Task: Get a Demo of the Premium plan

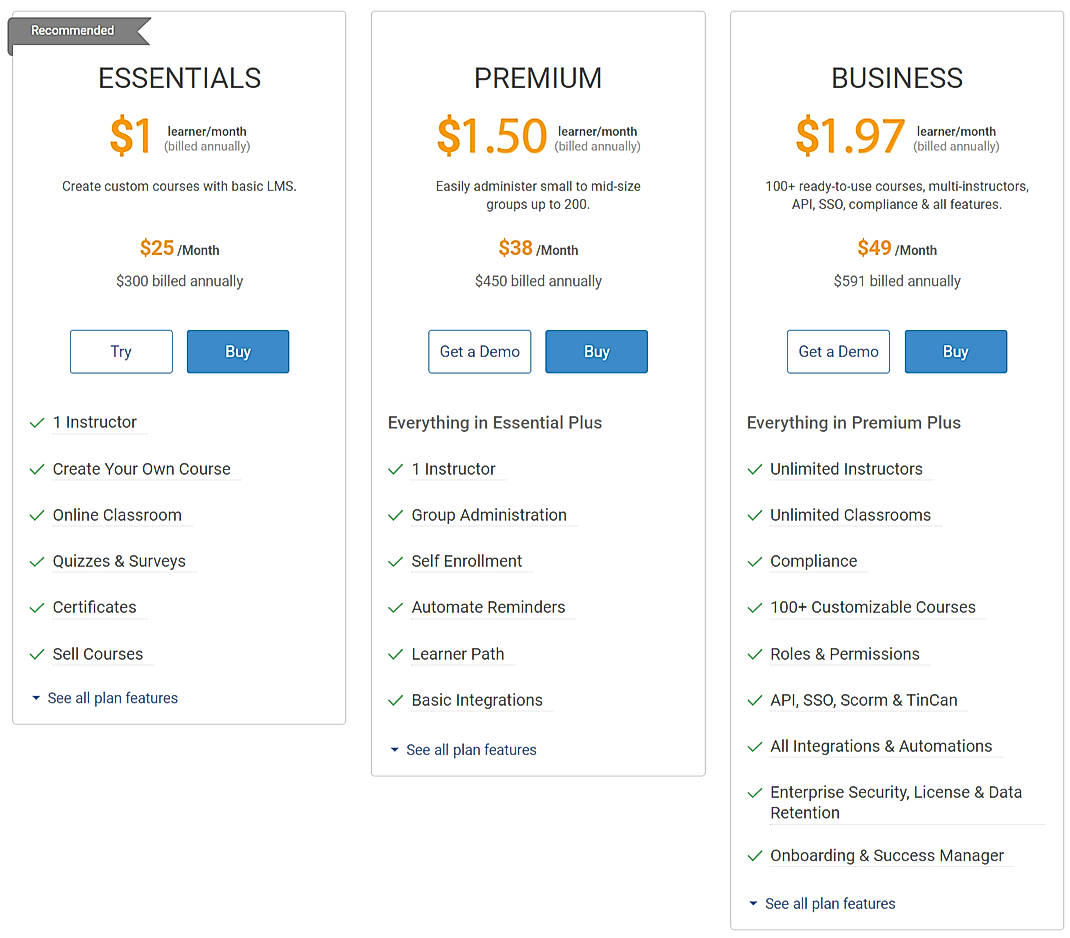Action: (x=479, y=351)
